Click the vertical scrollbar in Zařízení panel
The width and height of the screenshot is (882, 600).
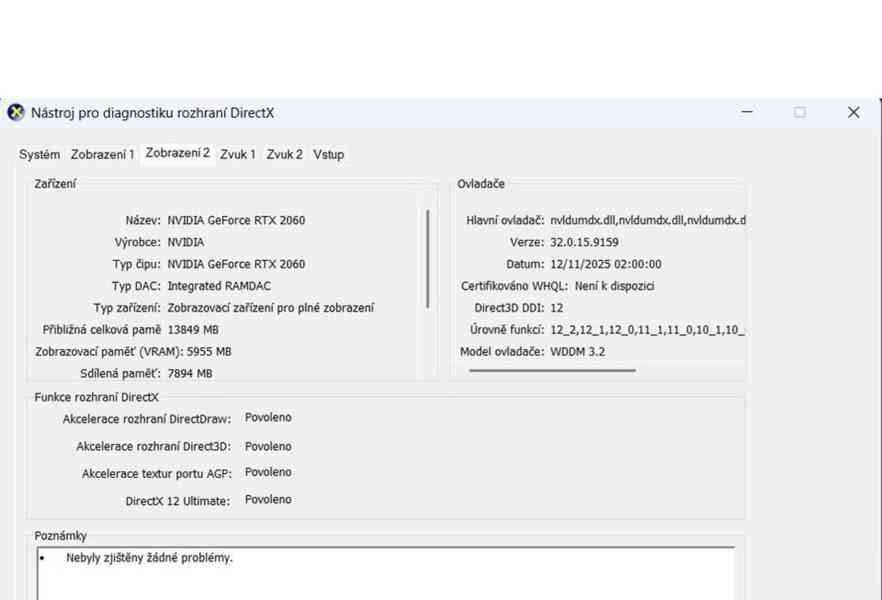tap(428, 258)
